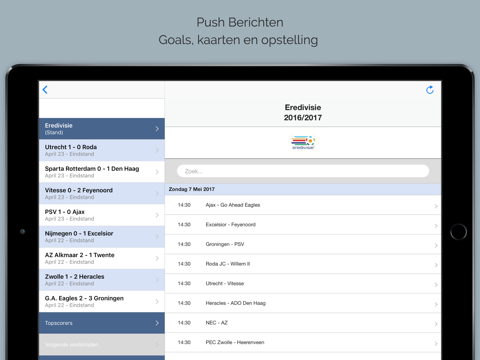
Task: Chevron beside Utrecht 1 - 0 Roda
Action: [157, 150]
